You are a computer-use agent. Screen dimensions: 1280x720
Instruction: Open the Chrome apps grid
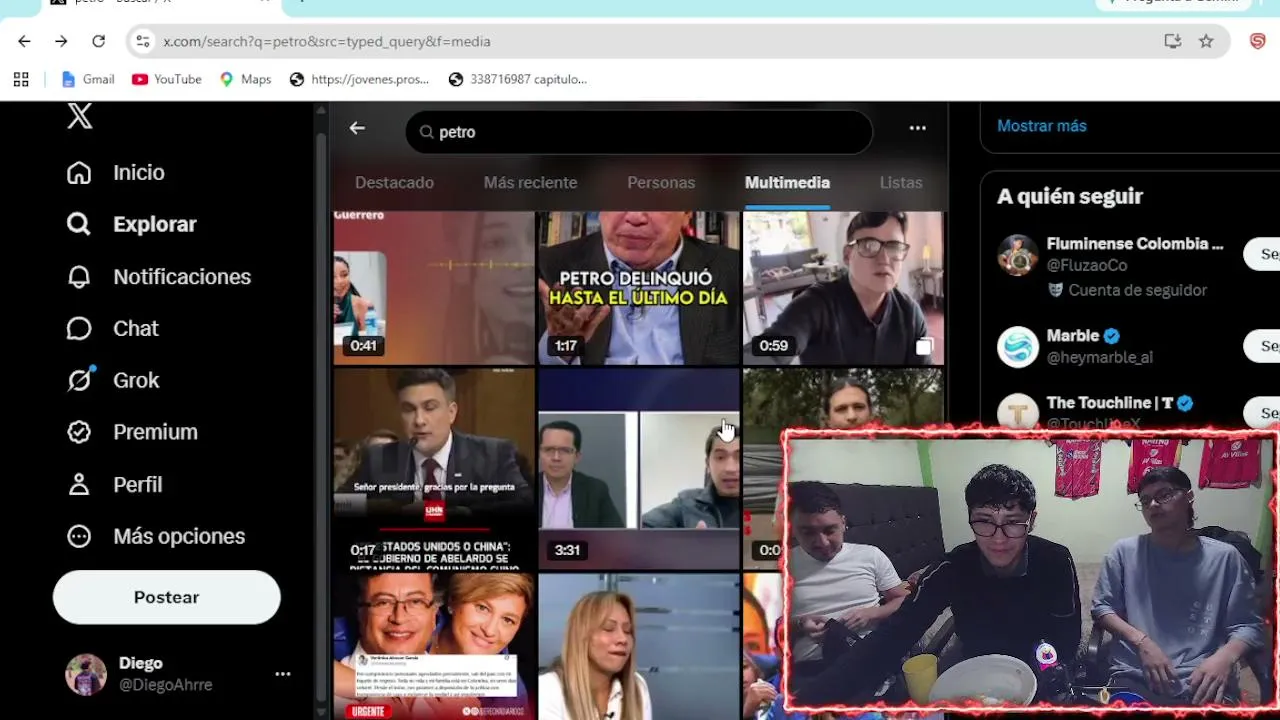[21, 79]
